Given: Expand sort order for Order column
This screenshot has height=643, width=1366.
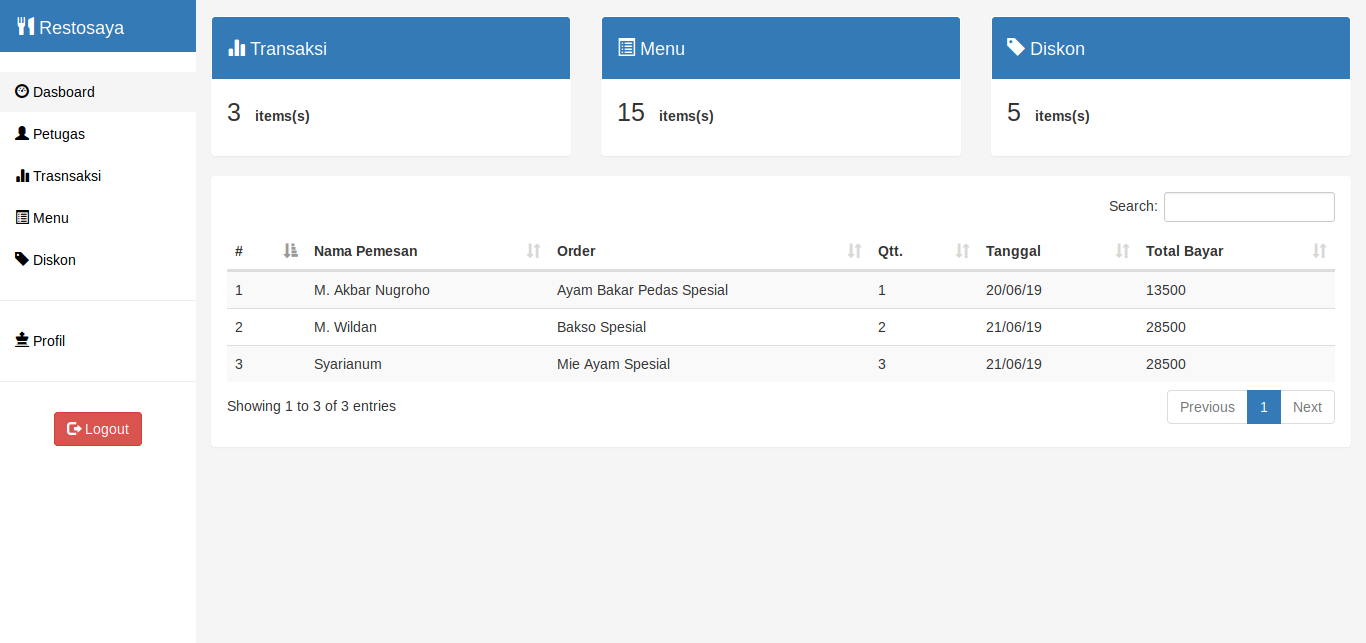Looking at the screenshot, I should click(x=854, y=251).
